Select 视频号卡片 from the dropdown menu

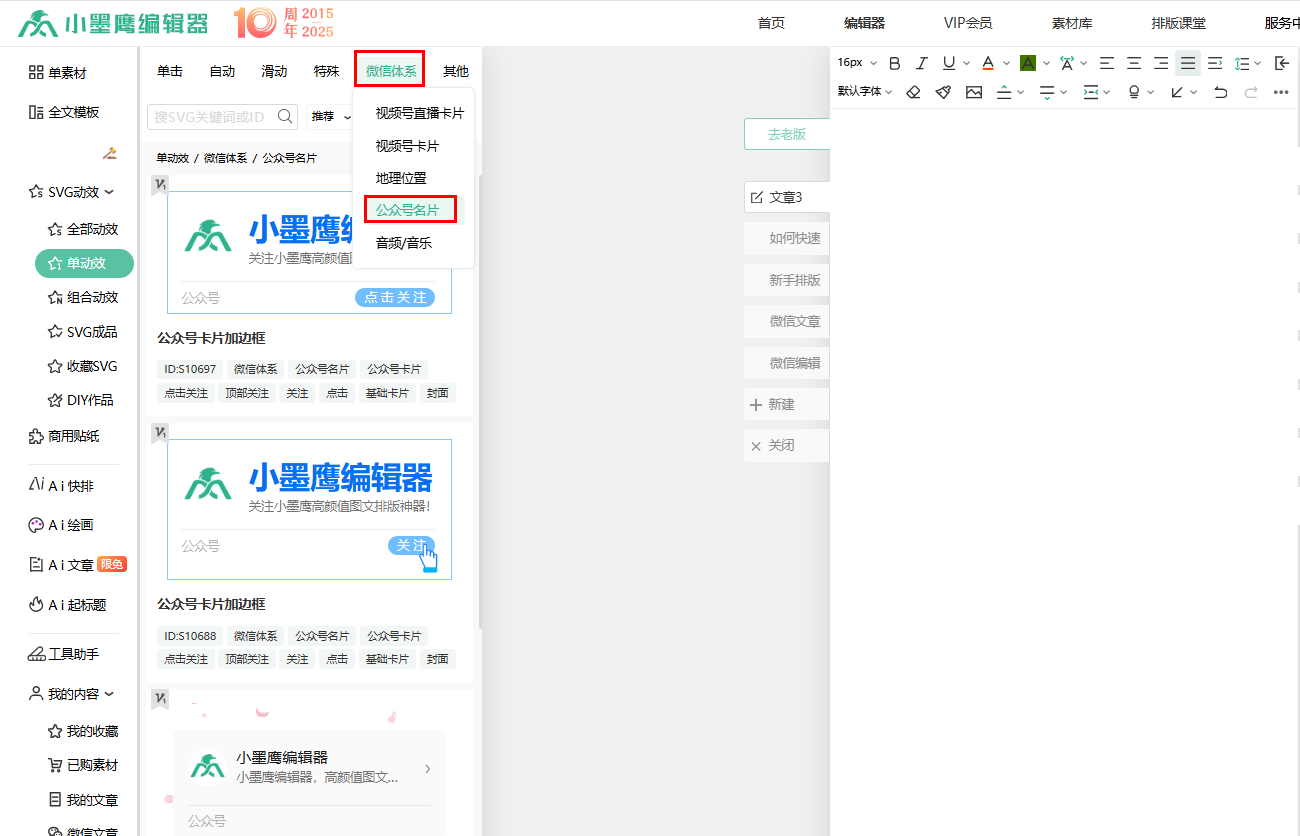pyautogui.click(x=407, y=146)
